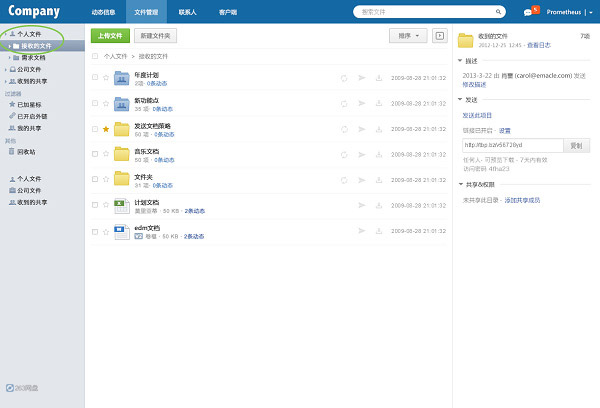Tick the select-all checkbox beside the breadcrumb
The width and height of the screenshot is (600, 408).
pyautogui.click(x=95, y=56)
